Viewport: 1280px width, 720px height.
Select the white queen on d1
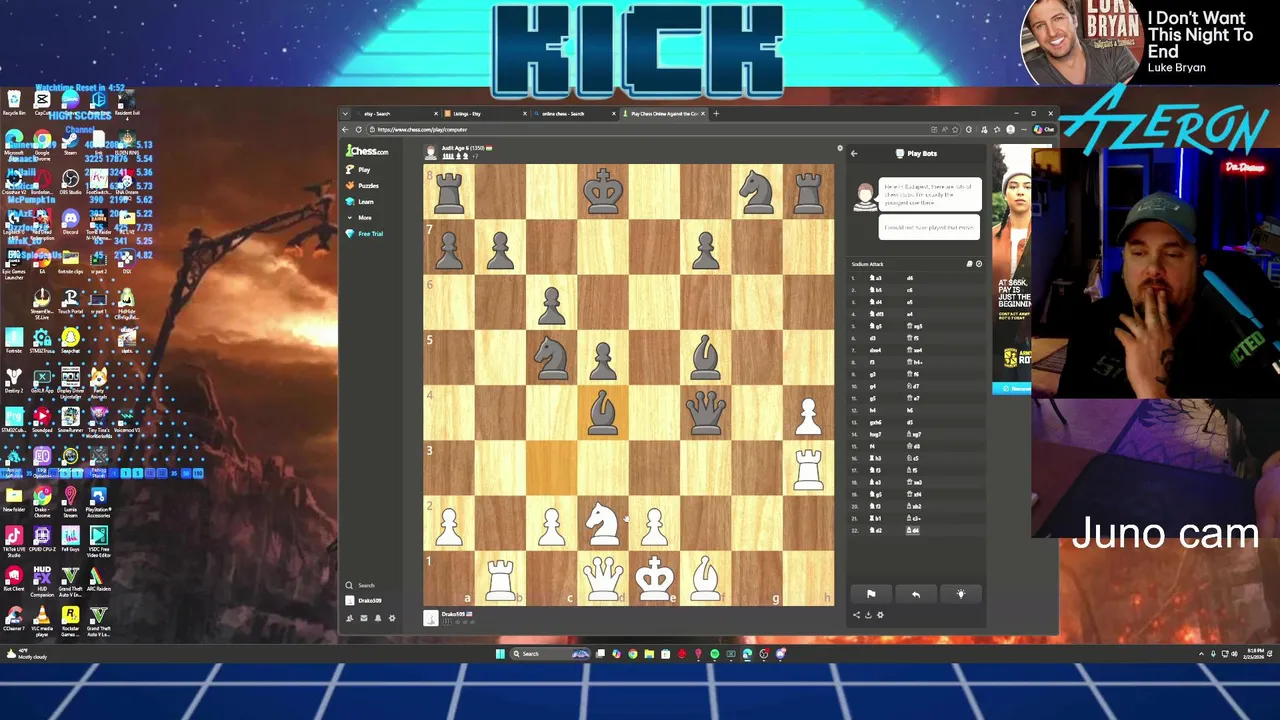(x=603, y=579)
